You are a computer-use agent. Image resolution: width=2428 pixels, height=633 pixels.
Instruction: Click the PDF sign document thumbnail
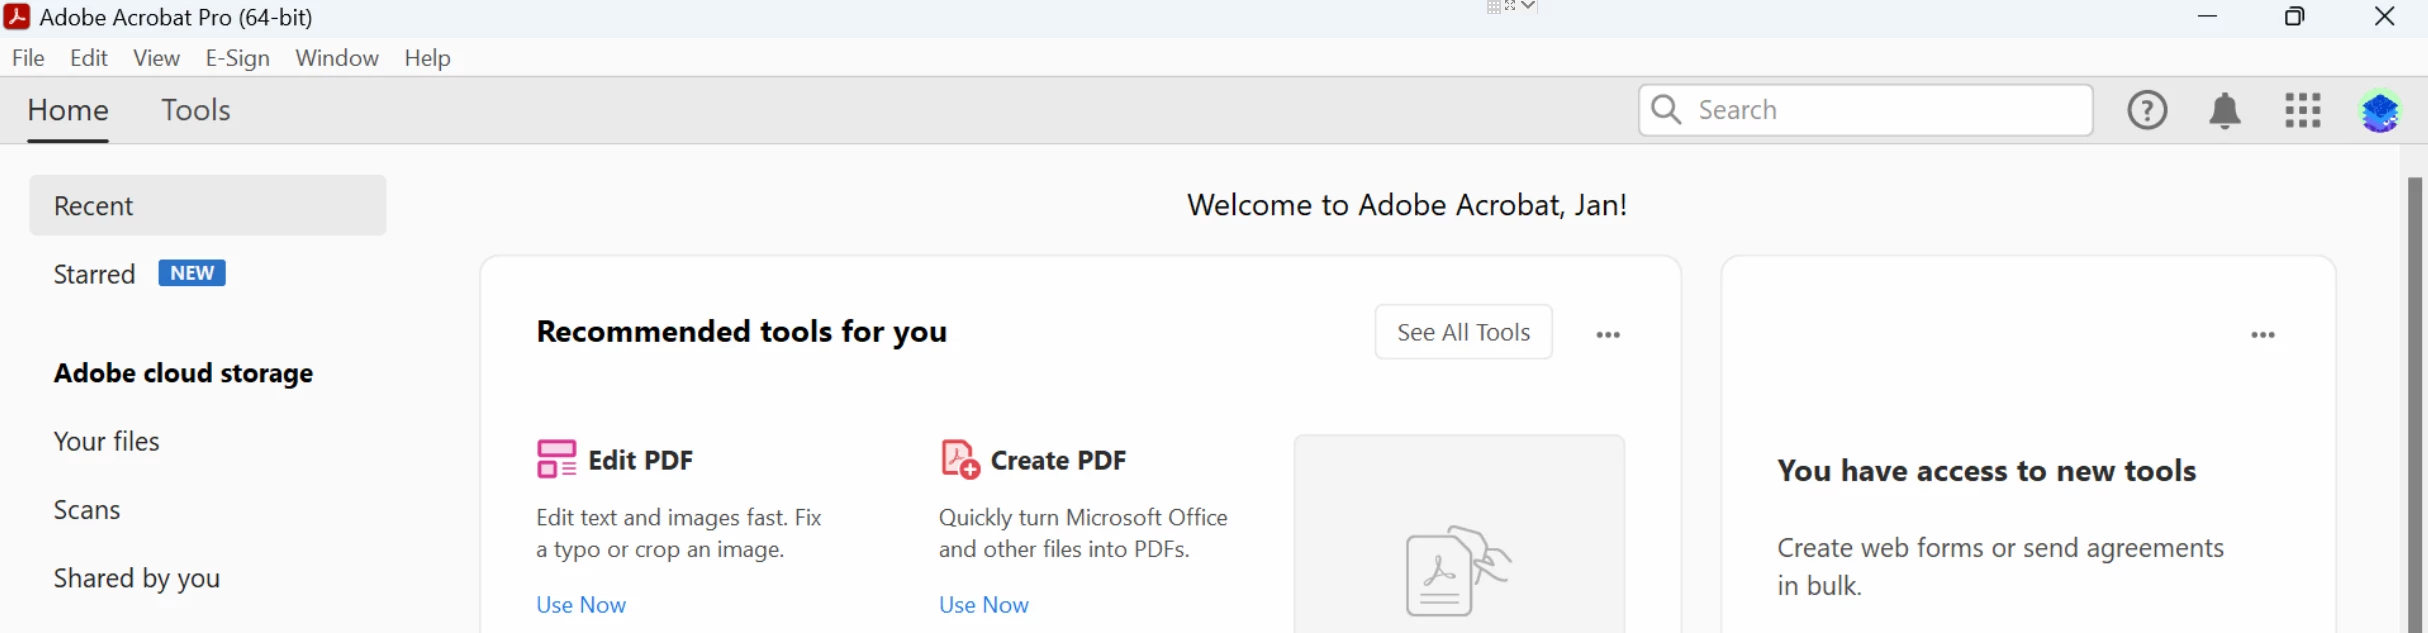(x=1458, y=570)
